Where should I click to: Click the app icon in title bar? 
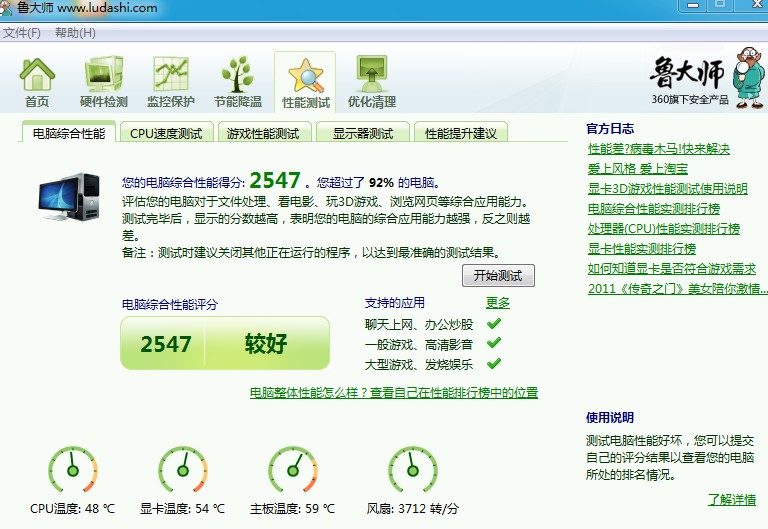point(6,8)
